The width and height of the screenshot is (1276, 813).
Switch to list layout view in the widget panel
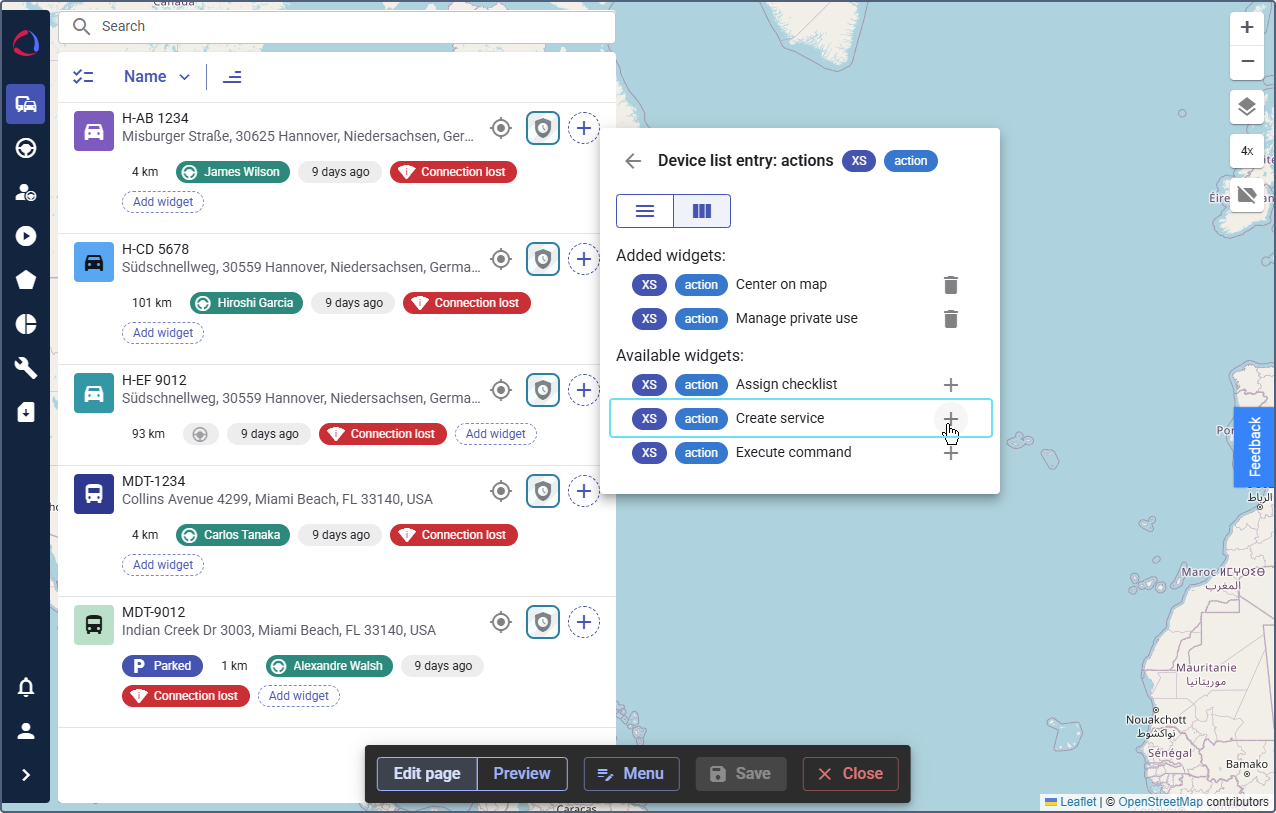tap(645, 211)
